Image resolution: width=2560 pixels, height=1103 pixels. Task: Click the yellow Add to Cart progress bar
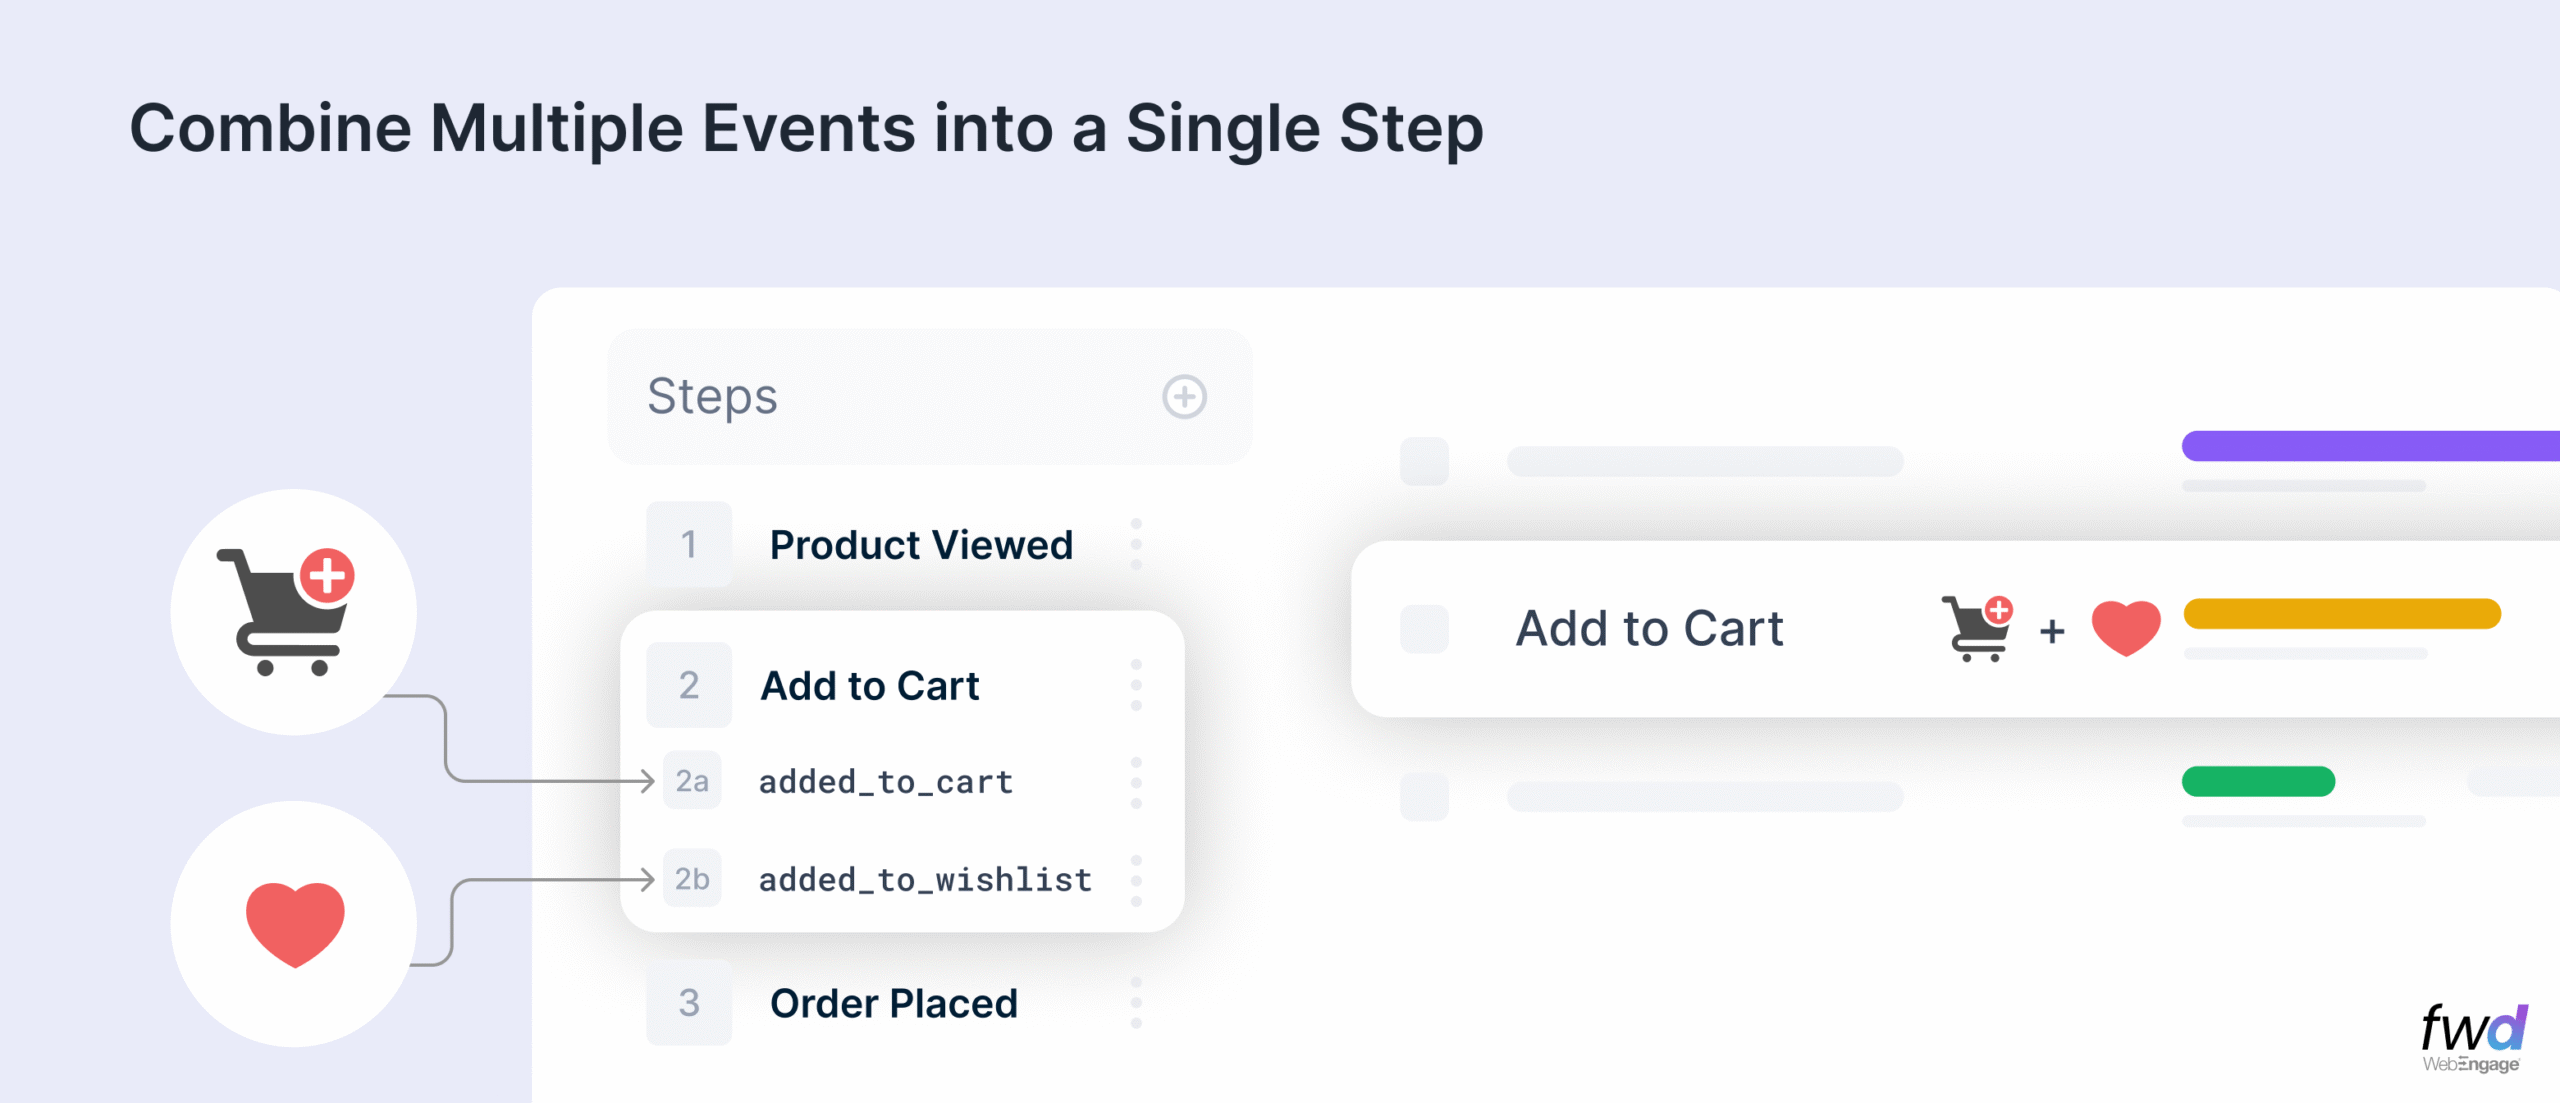pyautogui.click(x=2341, y=614)
